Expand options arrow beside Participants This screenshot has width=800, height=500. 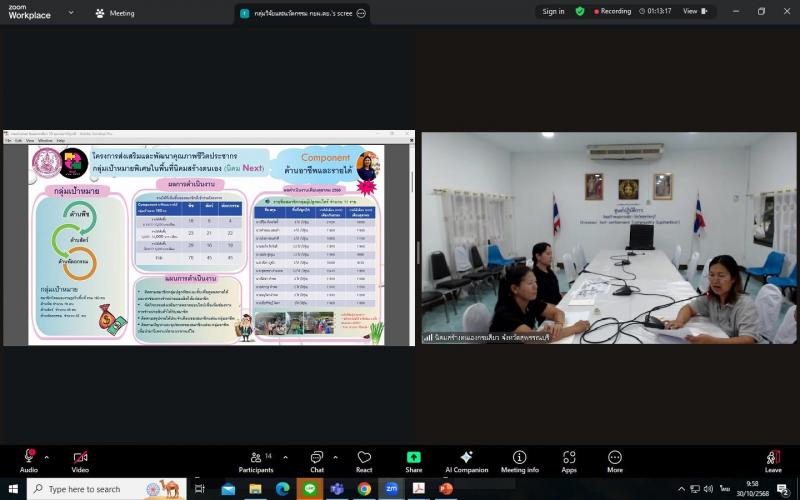(x=285, y=457)
